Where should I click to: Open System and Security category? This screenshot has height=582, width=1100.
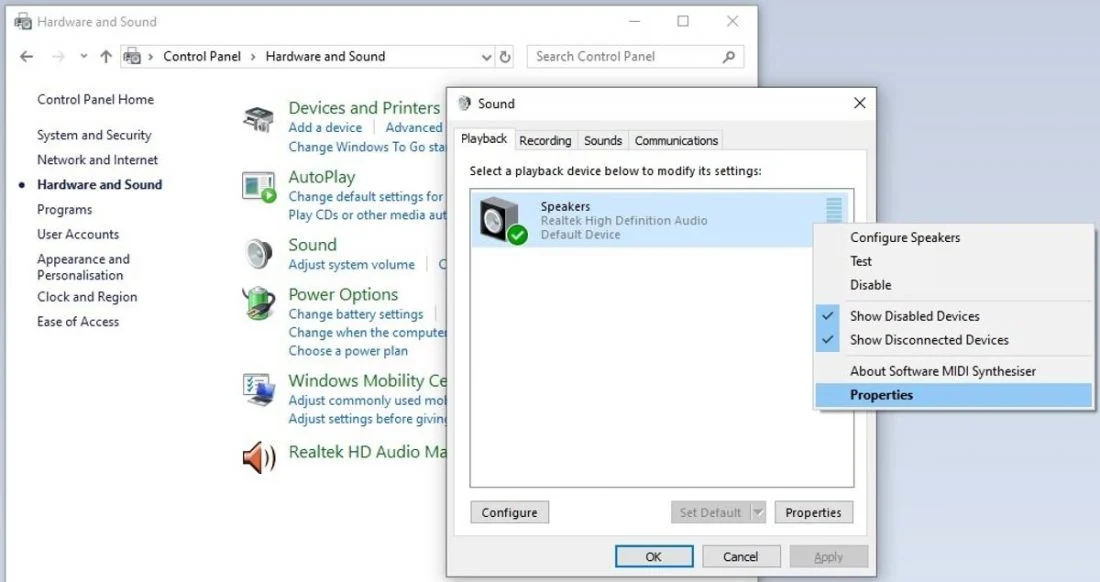tap(94, 135)
